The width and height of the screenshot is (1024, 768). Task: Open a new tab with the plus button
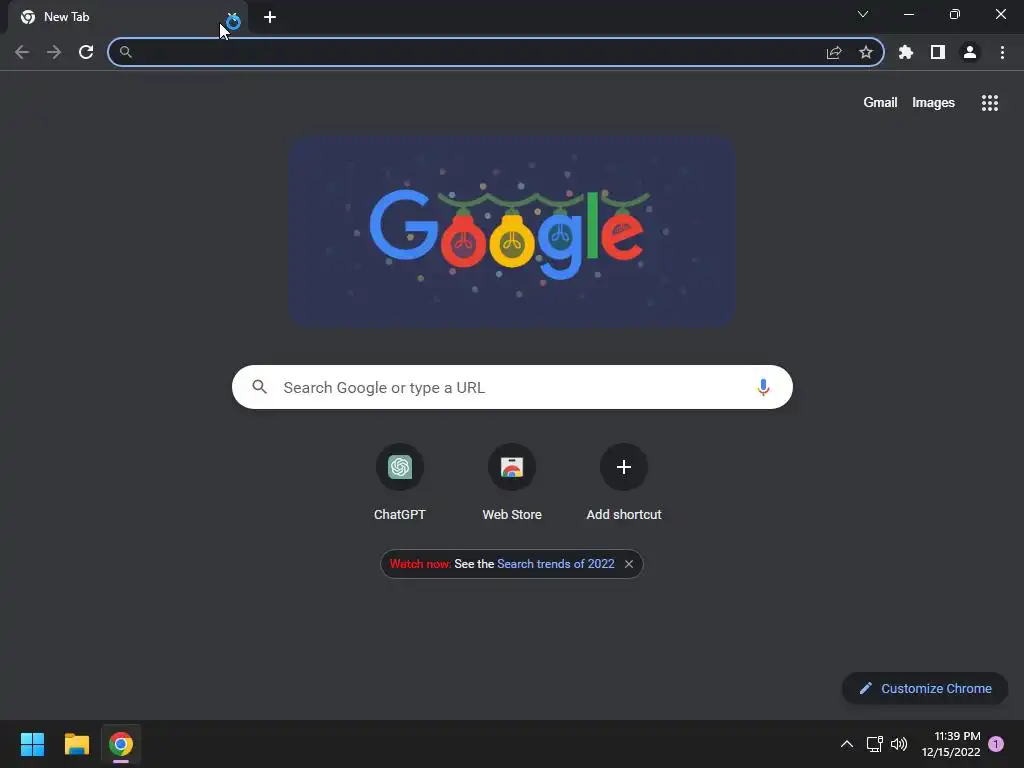[270, 17]
